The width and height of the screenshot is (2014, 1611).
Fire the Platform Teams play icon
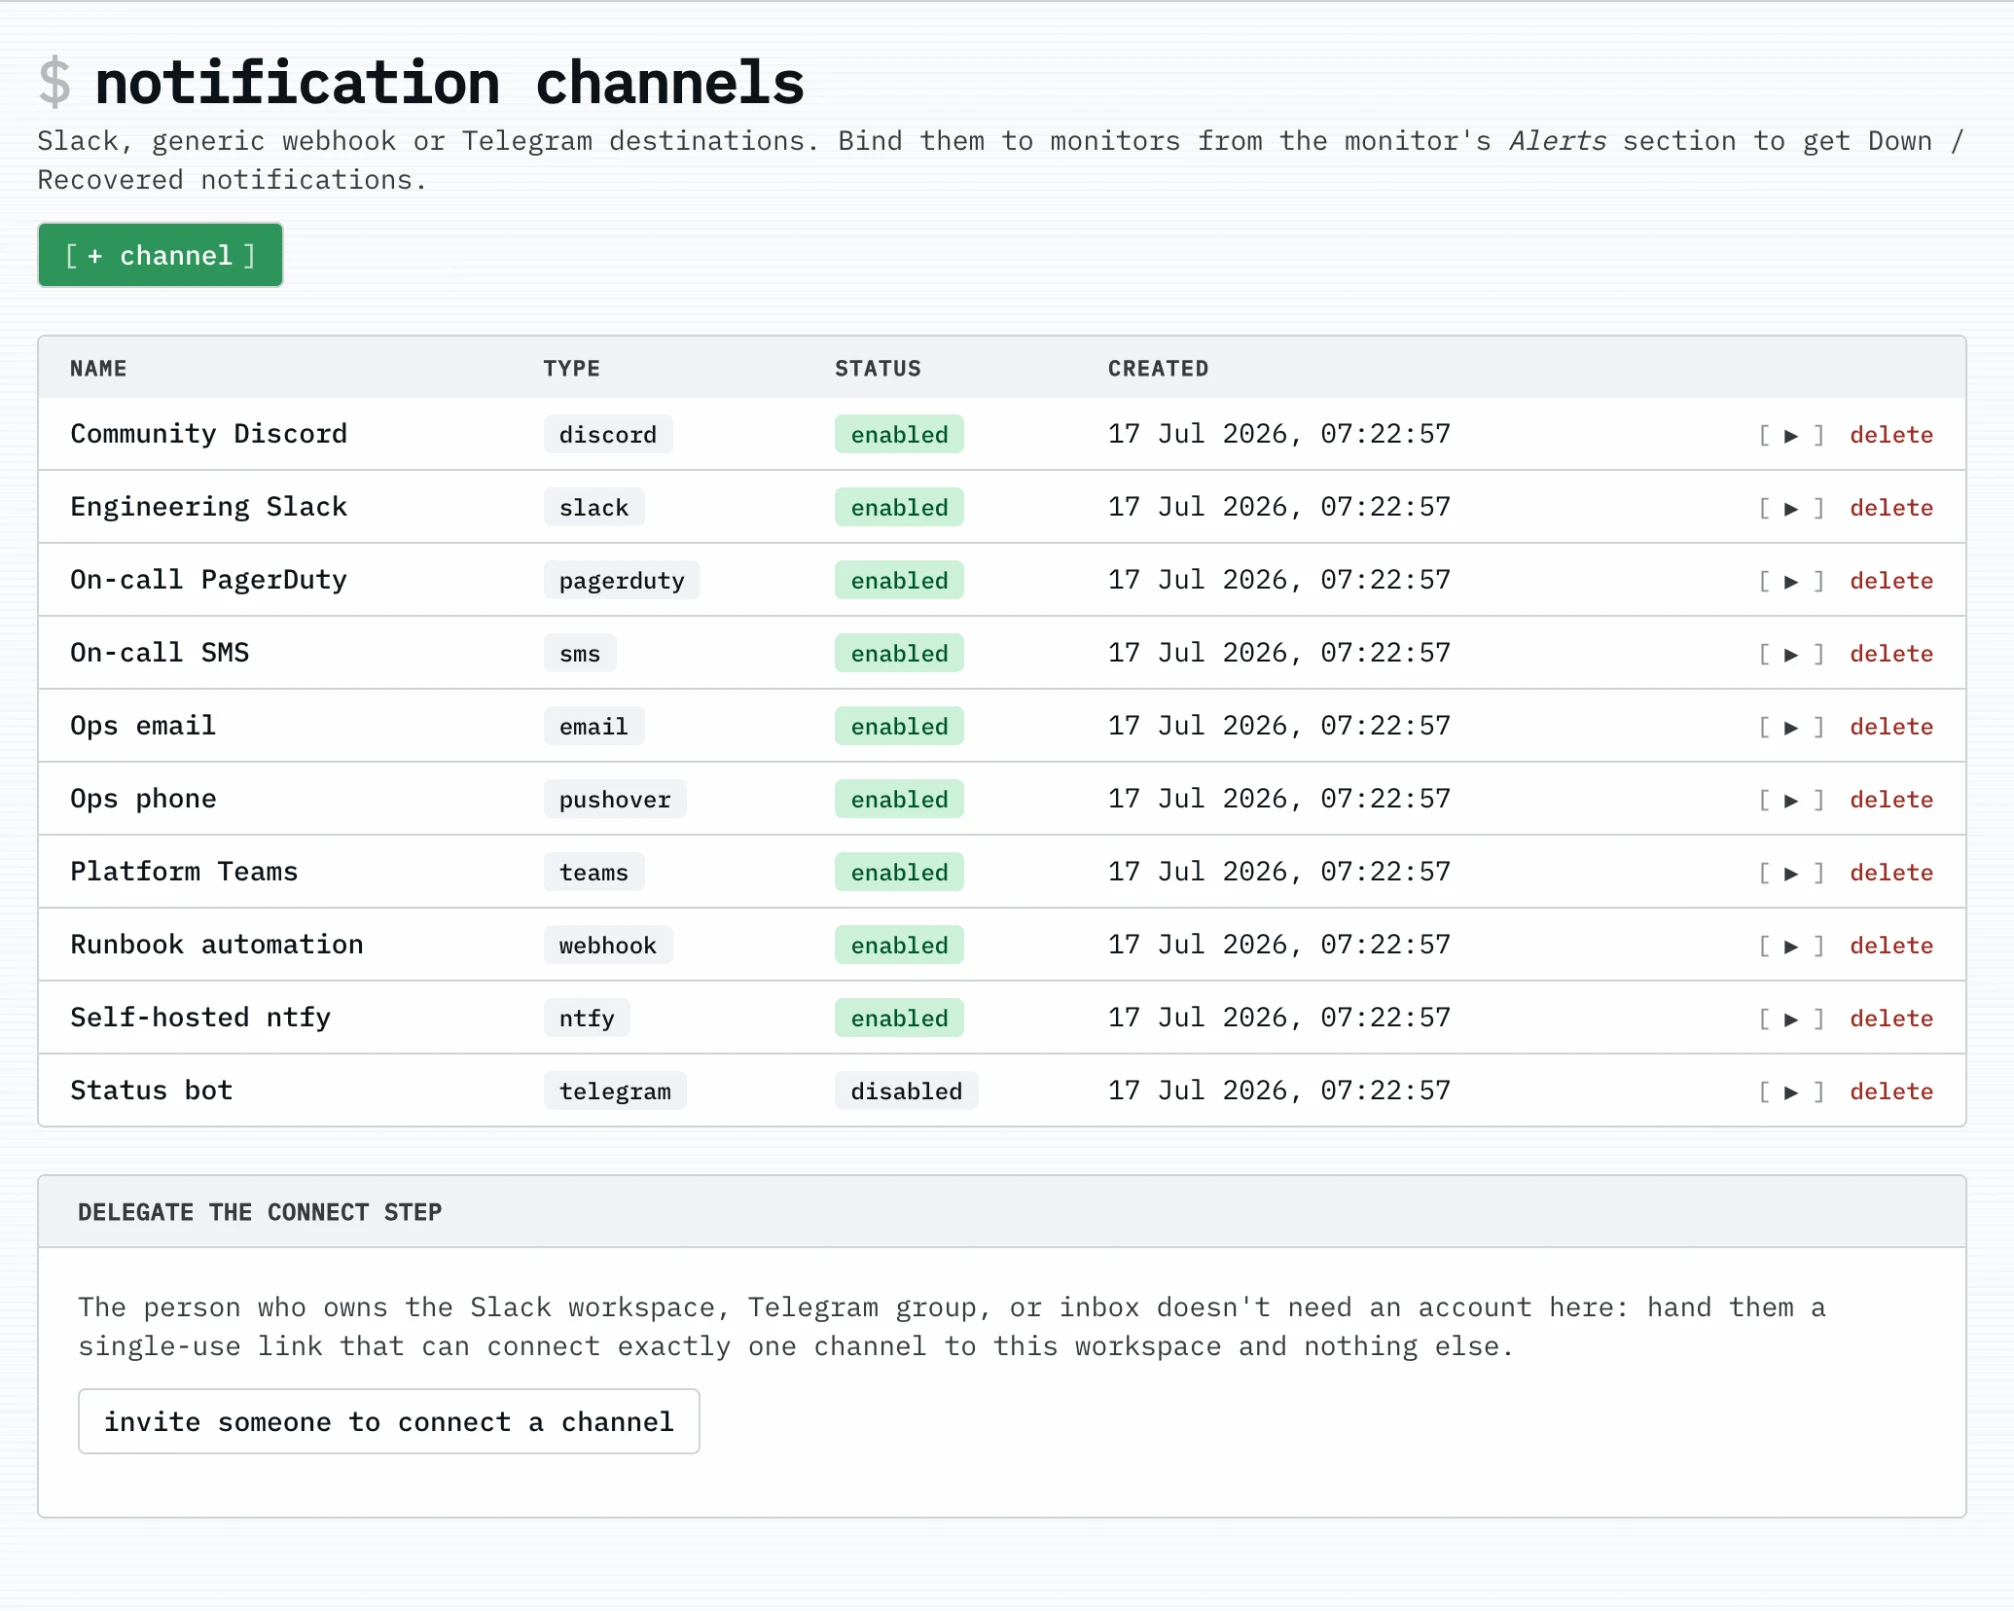pos(1791,873)
